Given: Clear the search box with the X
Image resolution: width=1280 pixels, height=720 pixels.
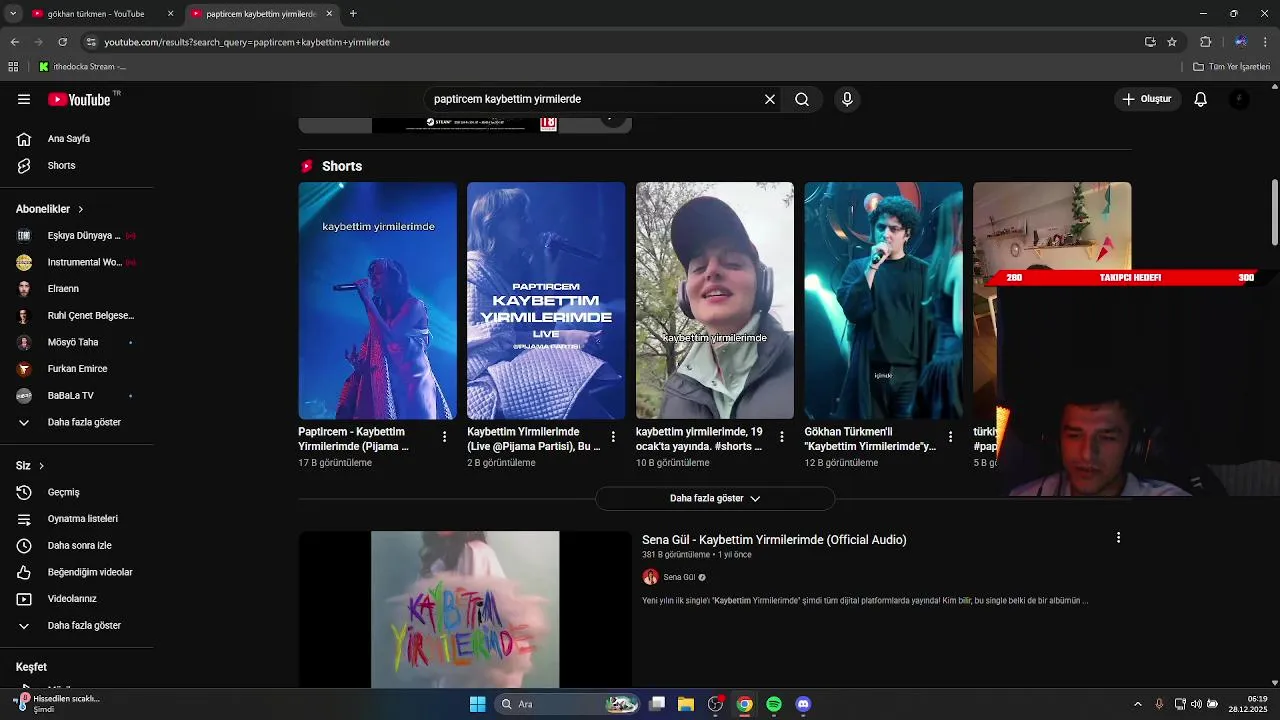Looking at the screenshot, I should tap(770, 99).
